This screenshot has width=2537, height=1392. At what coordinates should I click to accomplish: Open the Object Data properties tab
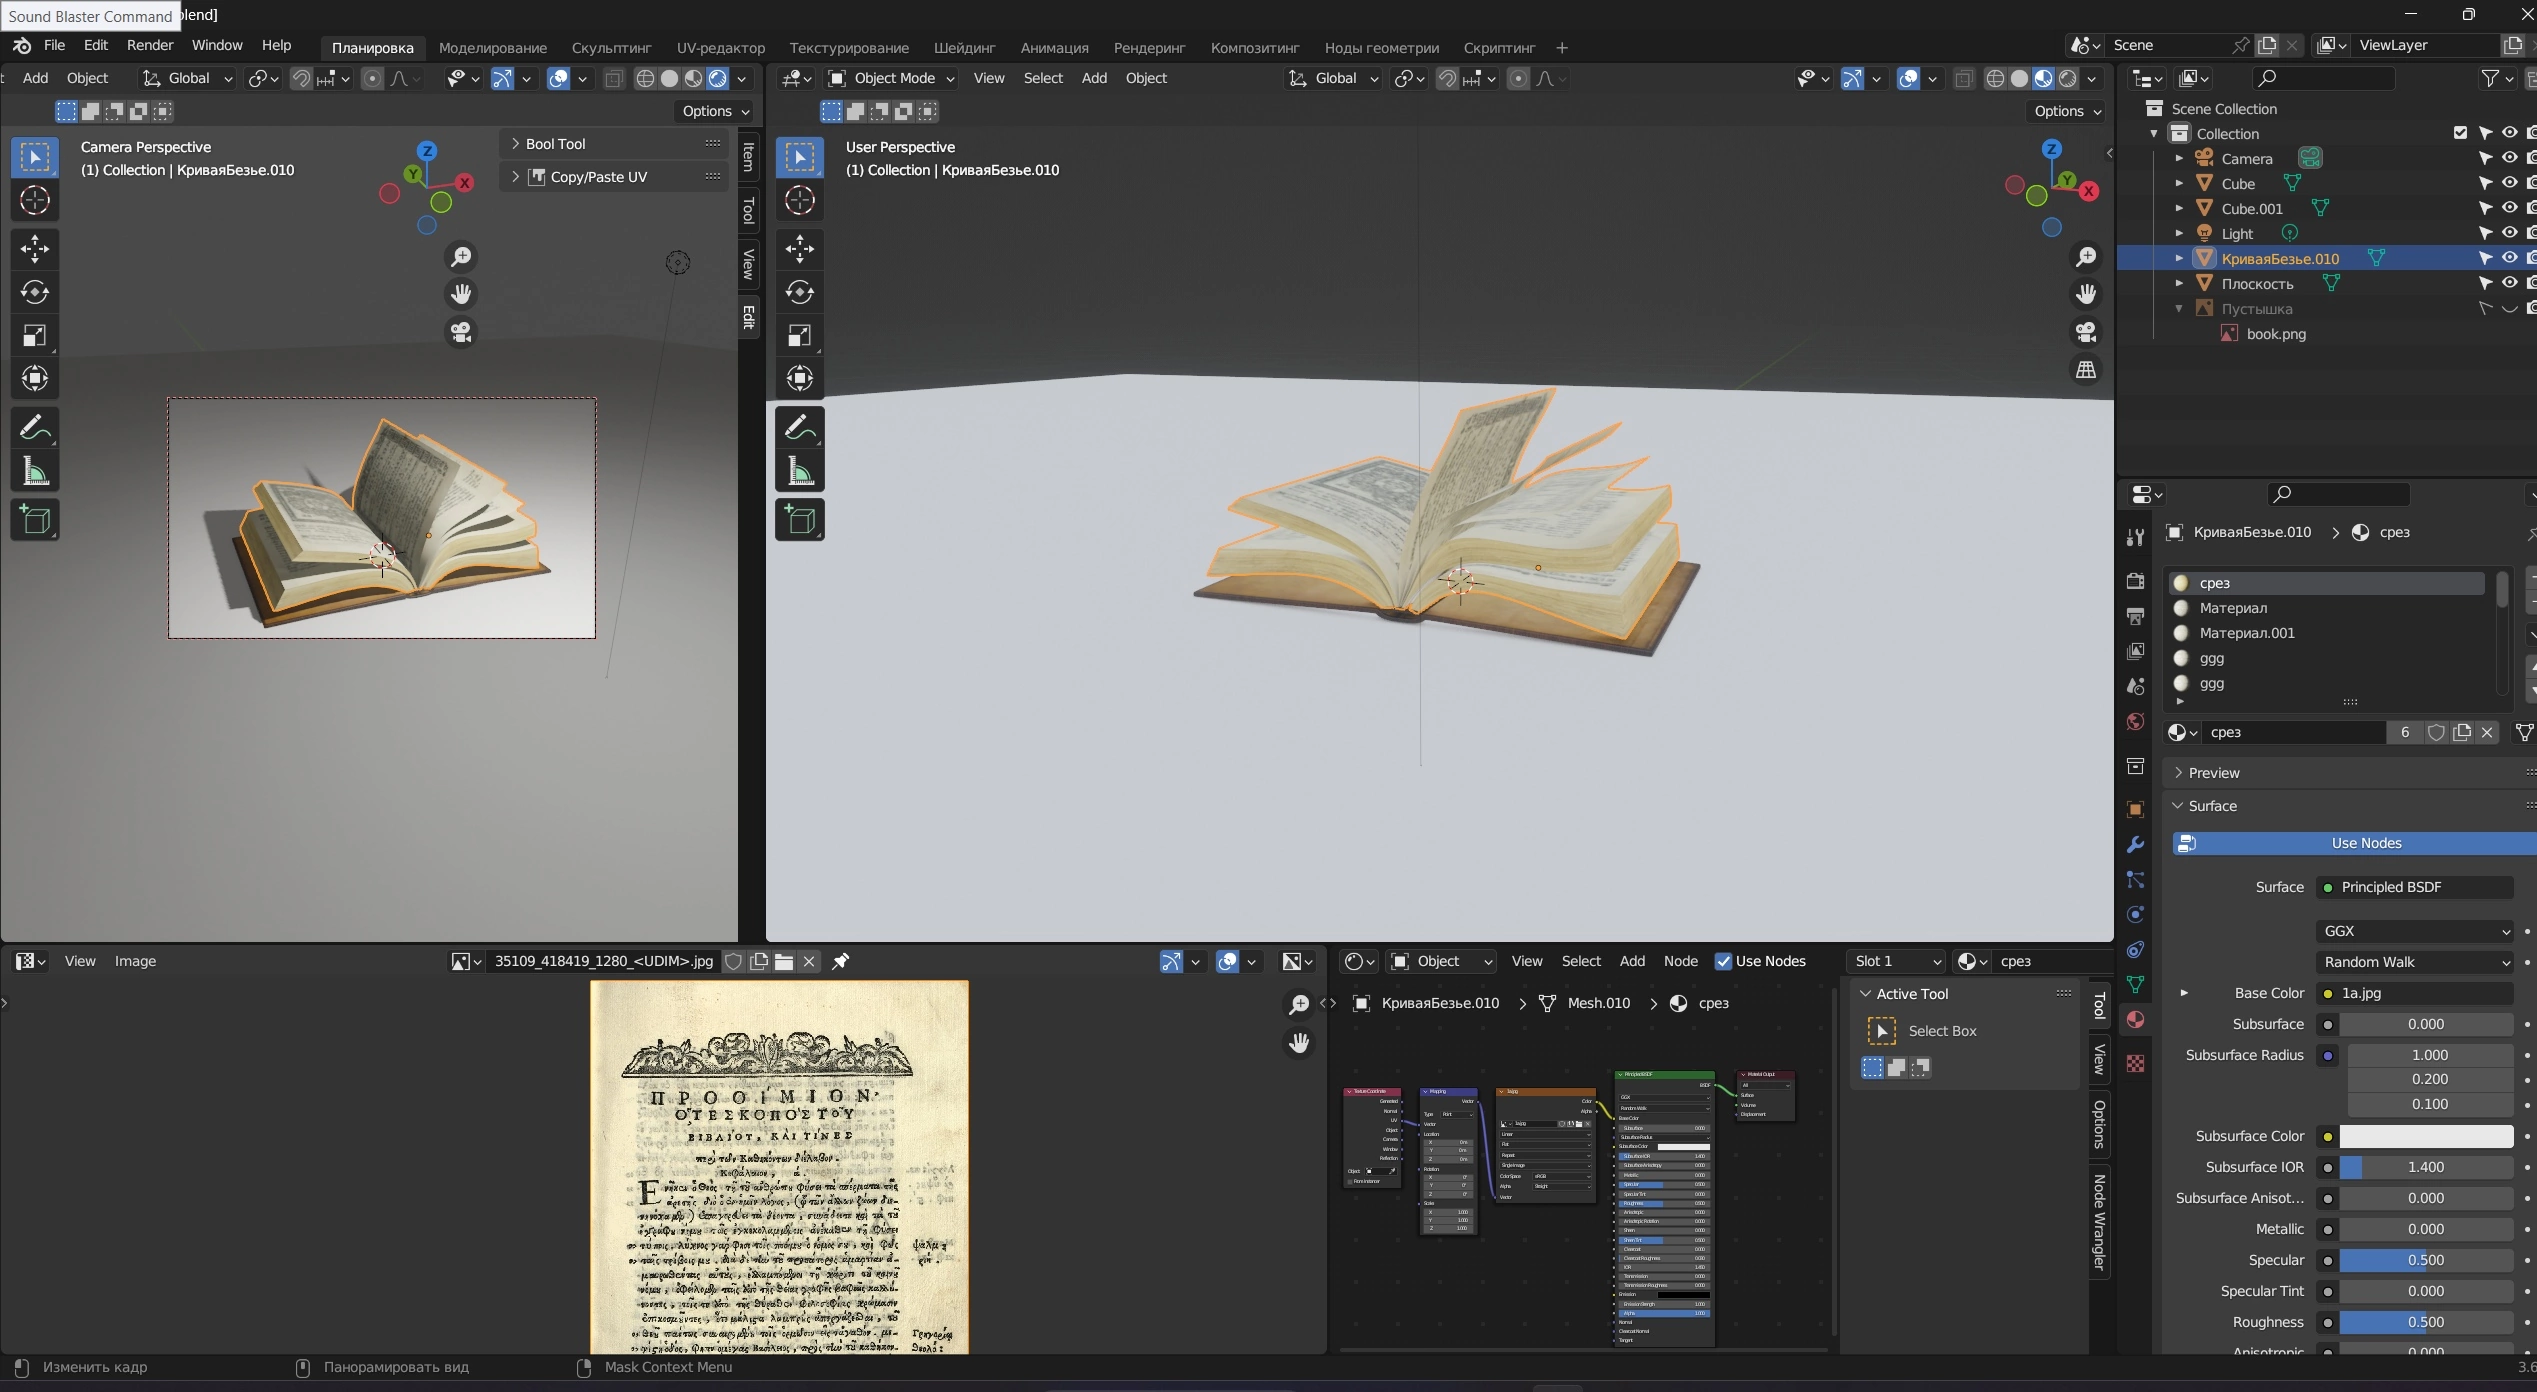[x=2135, y=985]
